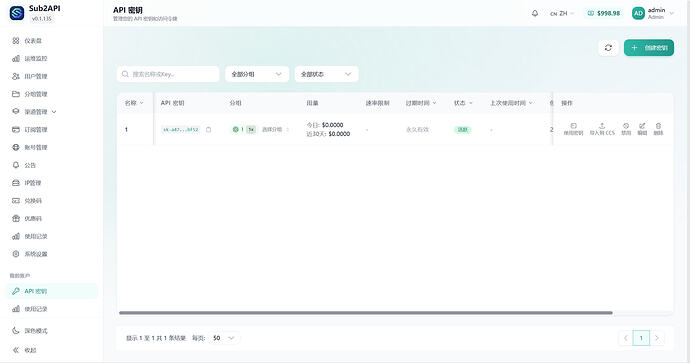Click the edit key action icon
The height and width of the screenshot is (363, 690).
point(642,129)
